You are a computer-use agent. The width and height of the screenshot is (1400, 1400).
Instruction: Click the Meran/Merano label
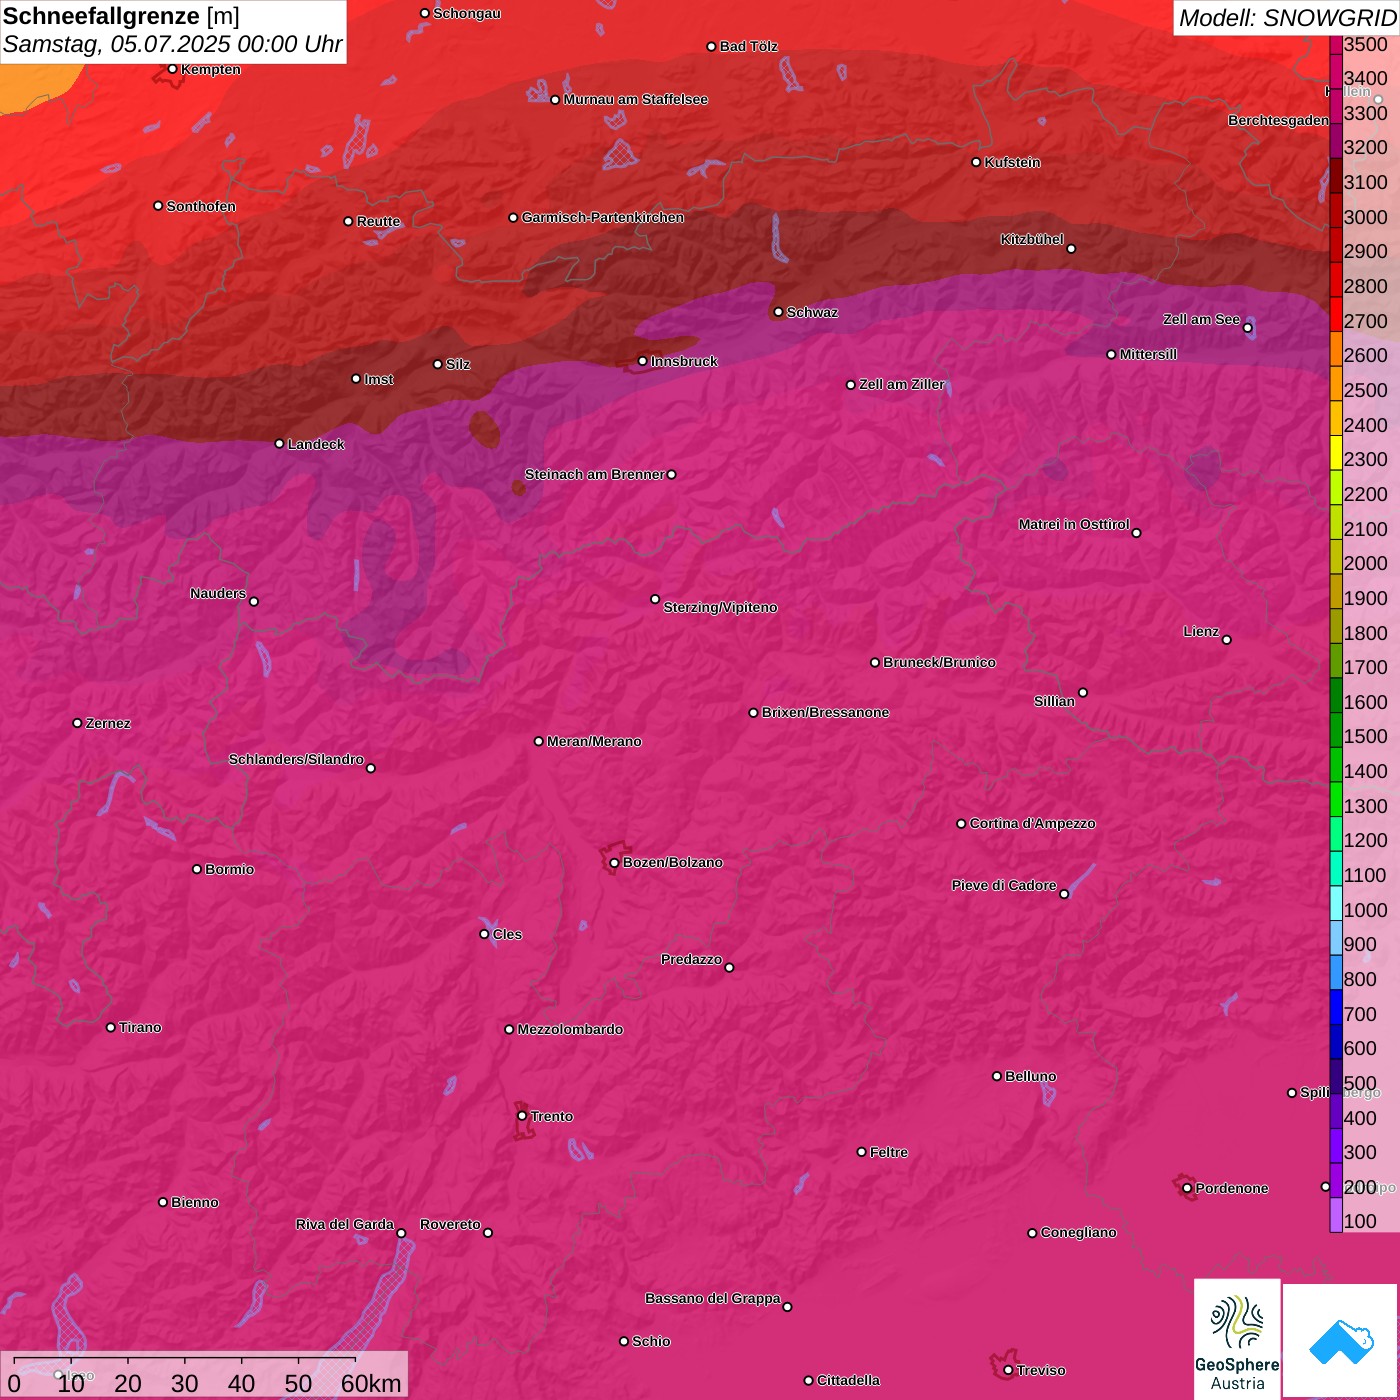(594, 741)
